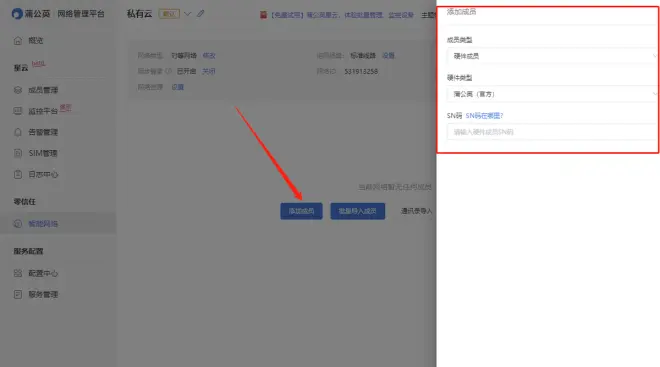Click the SIM管理 card icon
The width and height of the screenshot is (660, 367).
pyautogui.click(x=18, y=153)
